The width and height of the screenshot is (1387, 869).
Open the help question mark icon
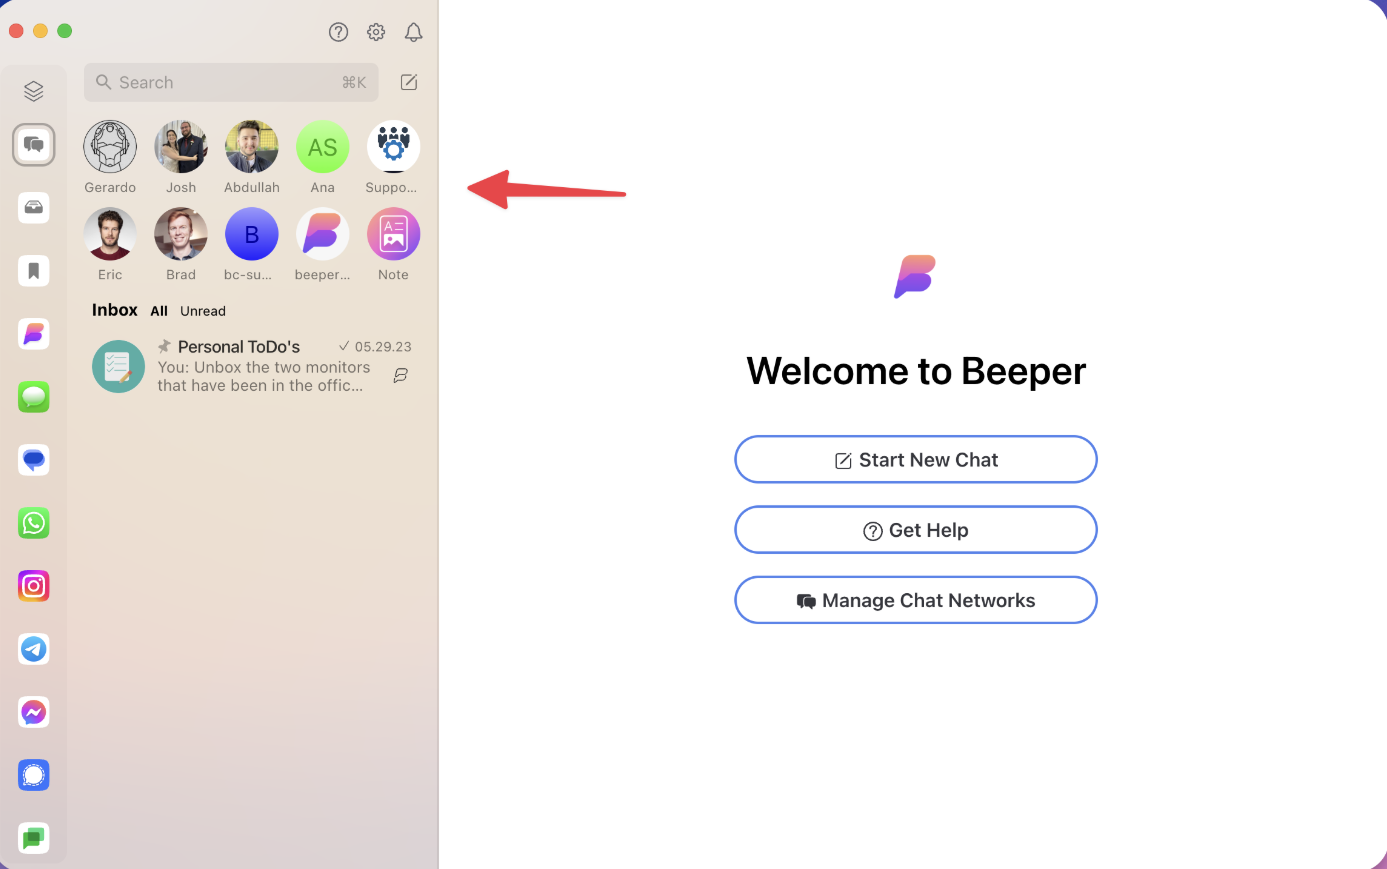coord(338,32)
